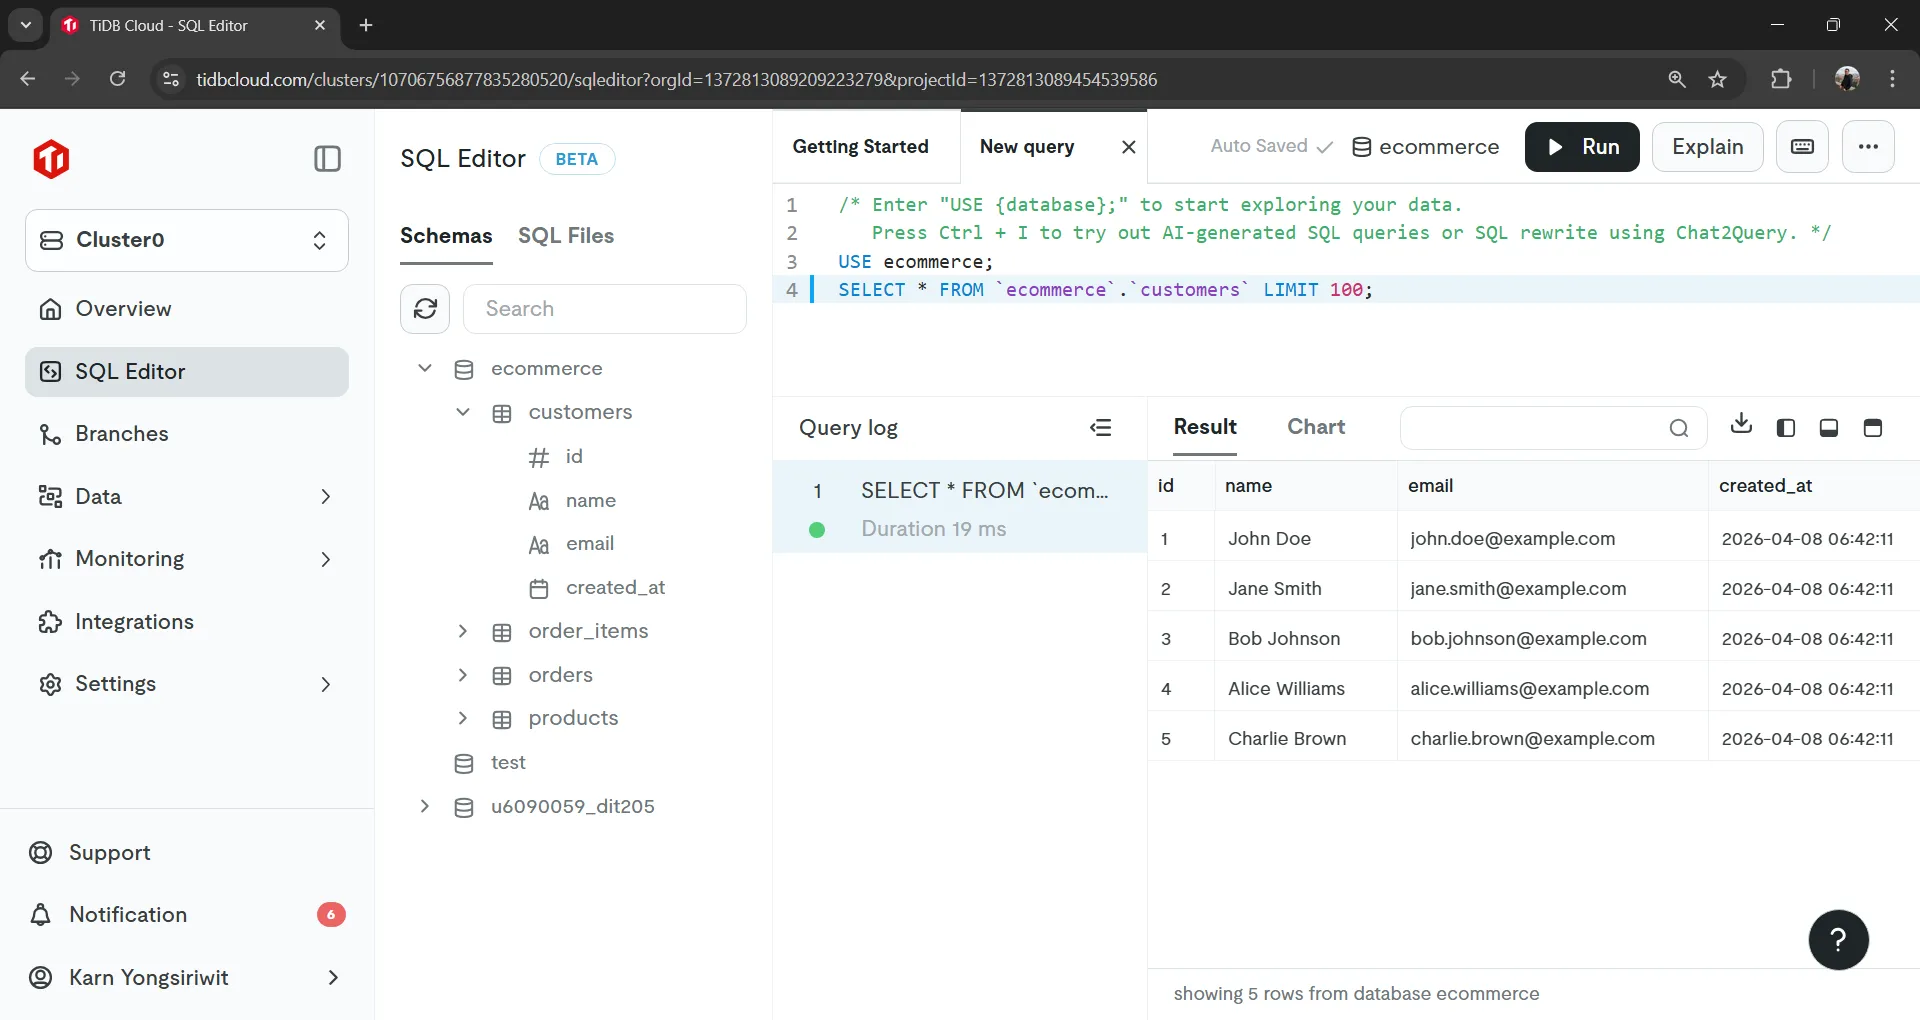Download the query results

[1740, 427]
